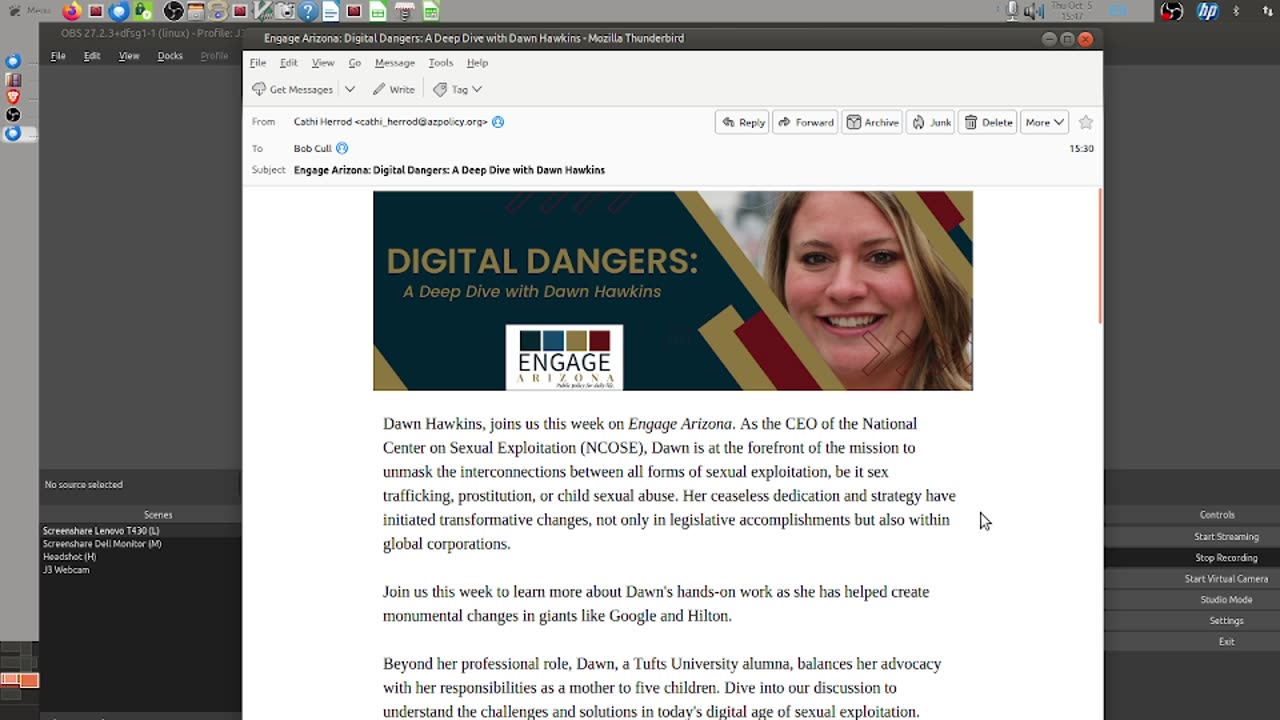This screenshot has width=1280, height=720.
Task: Click OBS Studio launcher in top panel
Action: pos(173,11)
